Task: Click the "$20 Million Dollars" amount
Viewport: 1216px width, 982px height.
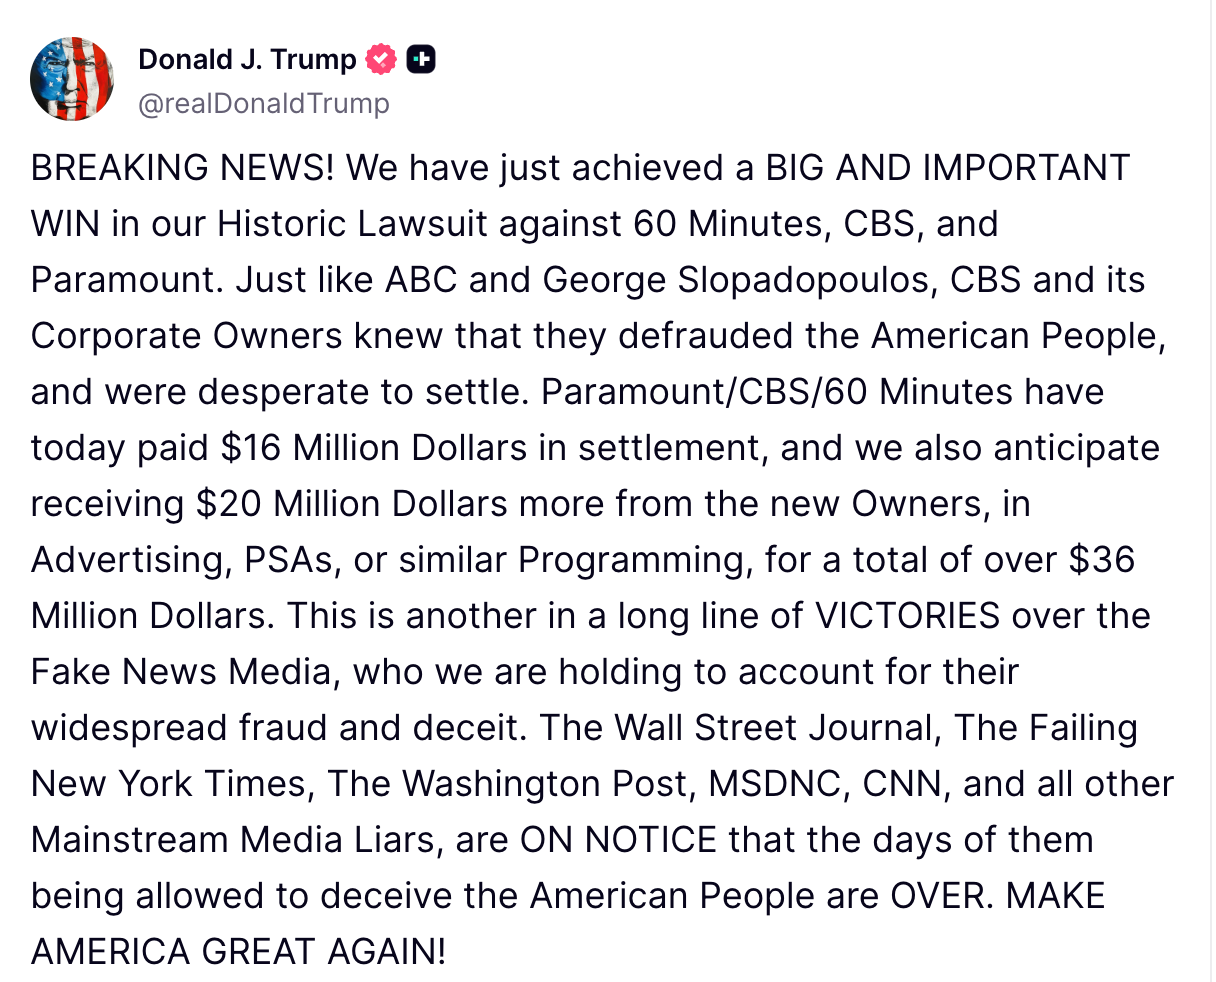Action: coord(352,504)
